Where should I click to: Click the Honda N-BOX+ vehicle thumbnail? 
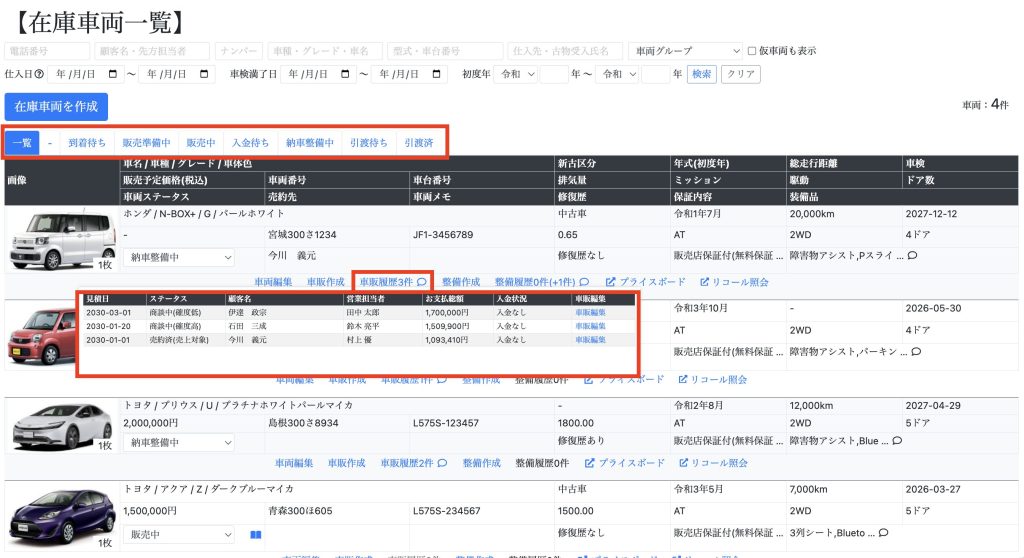(59, 235)
